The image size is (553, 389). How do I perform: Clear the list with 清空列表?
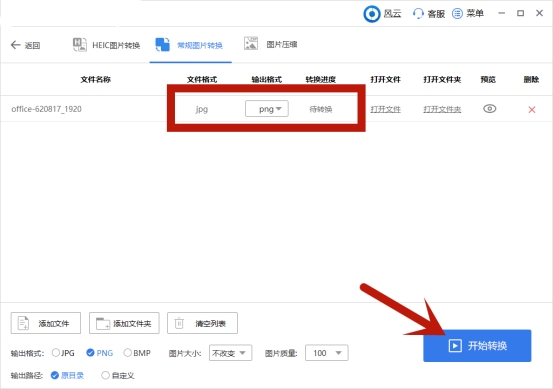click(202, 323)
